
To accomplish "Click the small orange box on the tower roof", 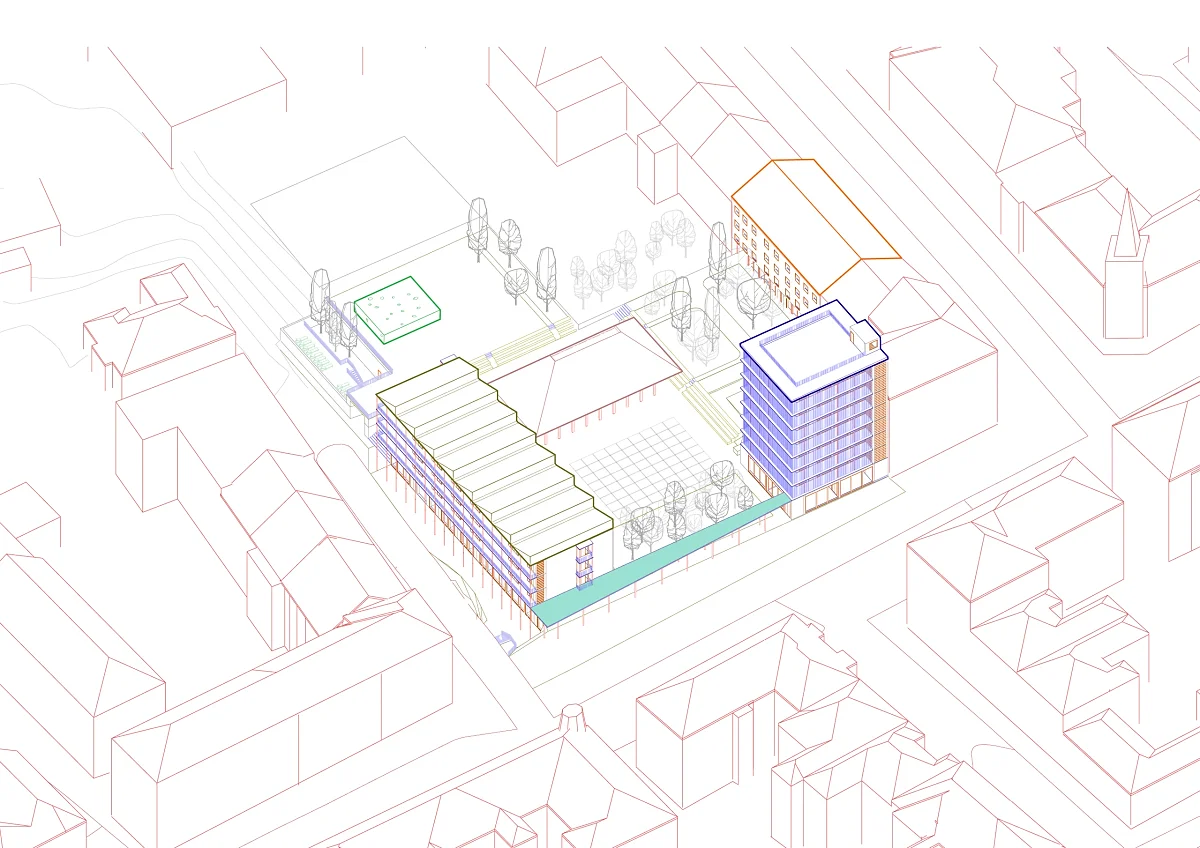I will [x=872, y=345].
